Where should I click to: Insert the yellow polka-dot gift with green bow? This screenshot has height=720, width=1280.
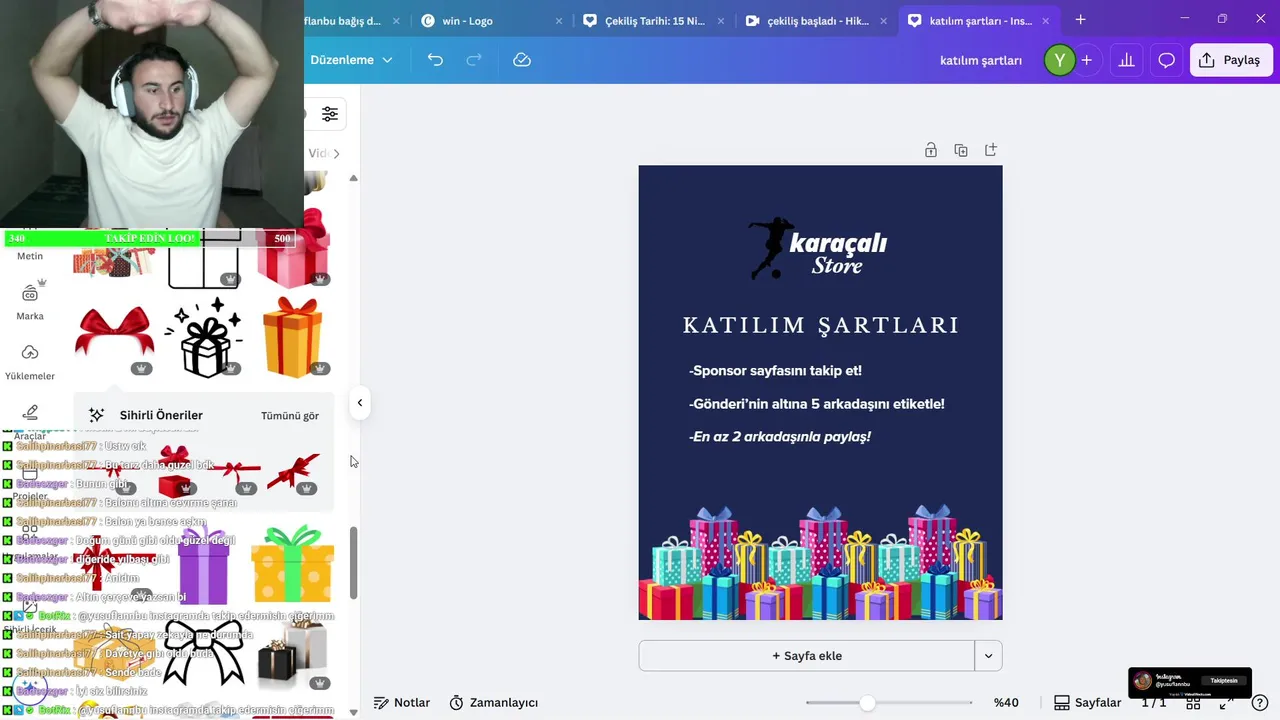[292, 565]
